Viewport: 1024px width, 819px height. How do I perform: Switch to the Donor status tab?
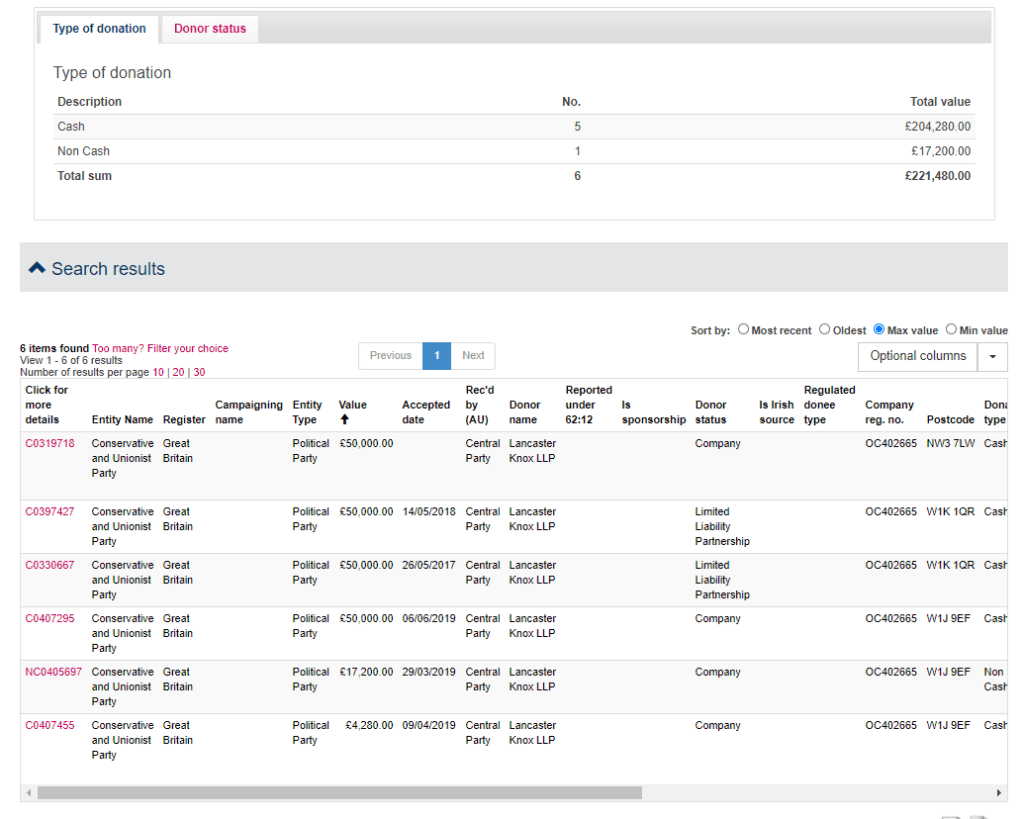pos(209,29)
